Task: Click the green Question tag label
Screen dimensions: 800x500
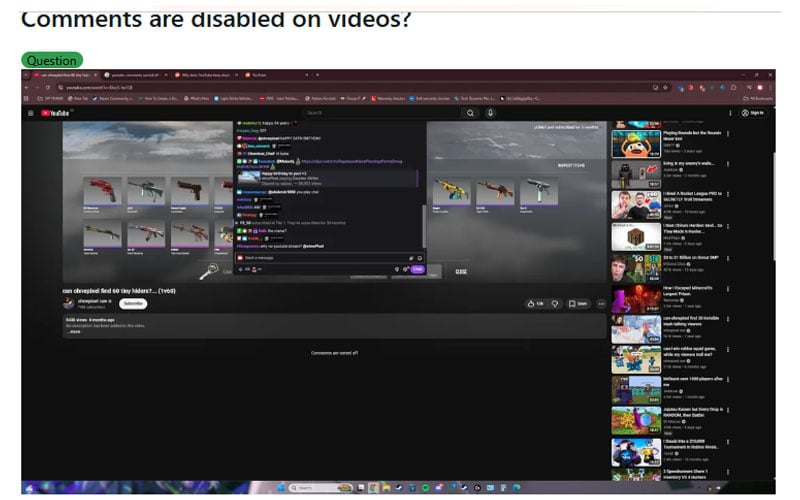Action: point(52,60)
